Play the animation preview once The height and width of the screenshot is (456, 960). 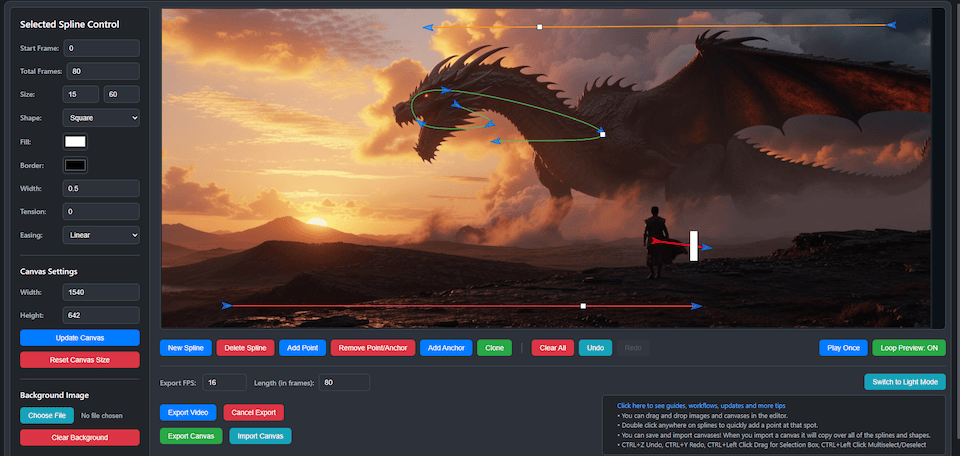(x=843, y=348)
